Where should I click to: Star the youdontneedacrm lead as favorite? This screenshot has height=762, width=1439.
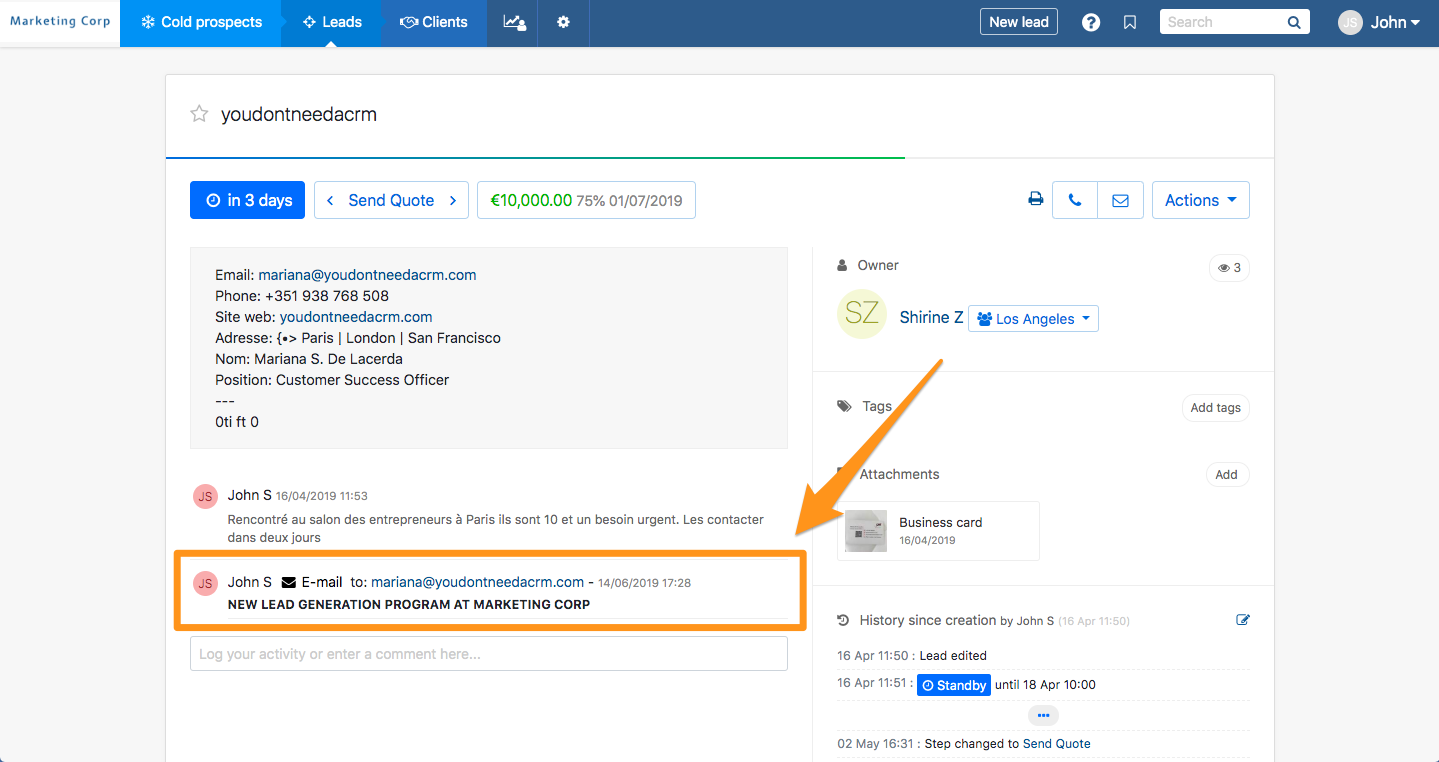[x=199, y=114]
